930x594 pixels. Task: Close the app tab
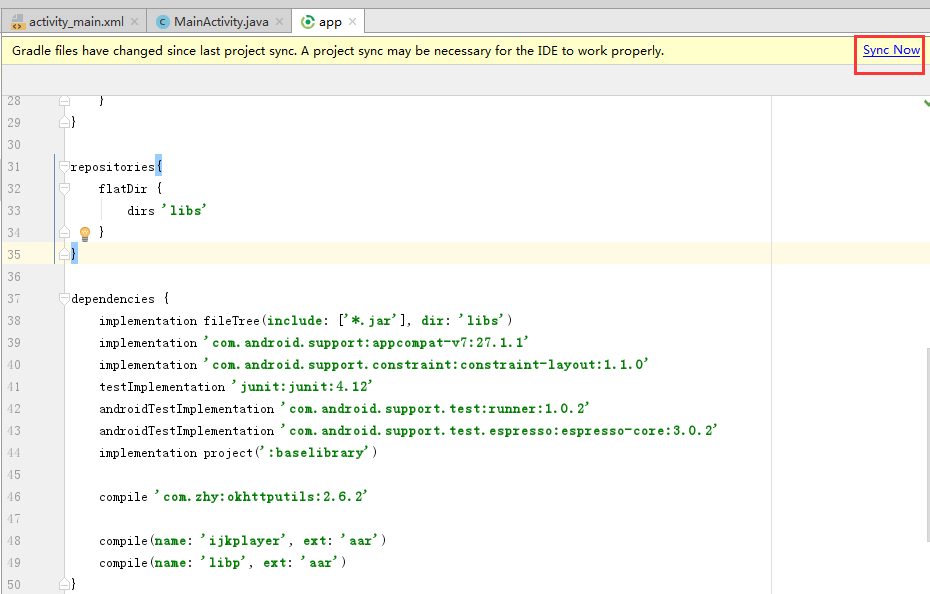click(352, 21)
